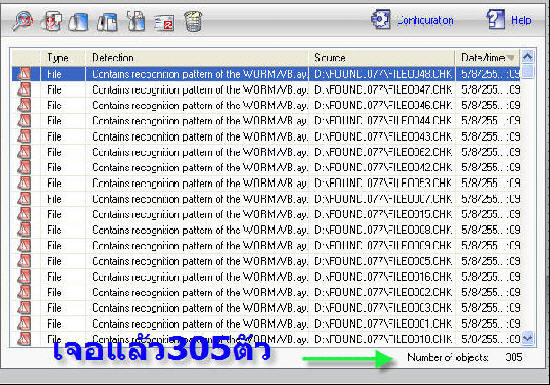Screen dimensions: 550x385
Task: Click the warning icon of the FILE0047.CHK row
Action: (24, 90)
